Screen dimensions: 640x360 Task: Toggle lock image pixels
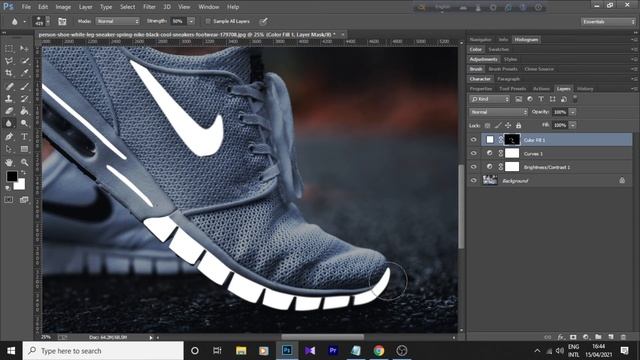coord(498,125)
